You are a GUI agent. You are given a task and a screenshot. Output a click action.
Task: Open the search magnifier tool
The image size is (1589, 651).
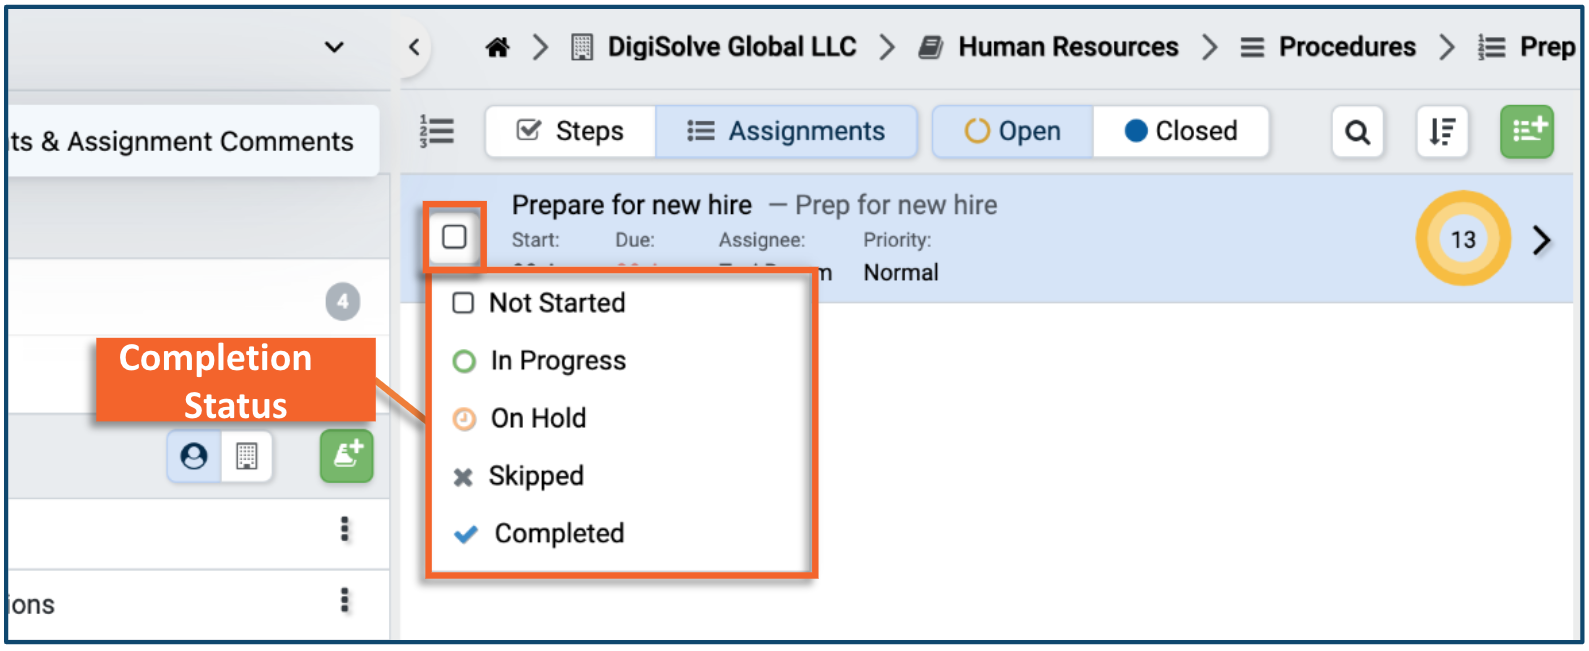(x=1357, y=132)
